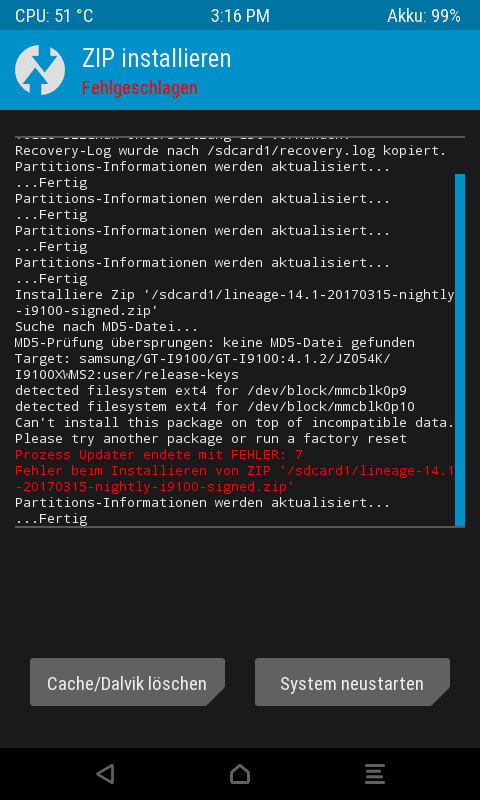Click the red Fehlgeschlagen status text
Screen dimensions: 480x800
140,88
